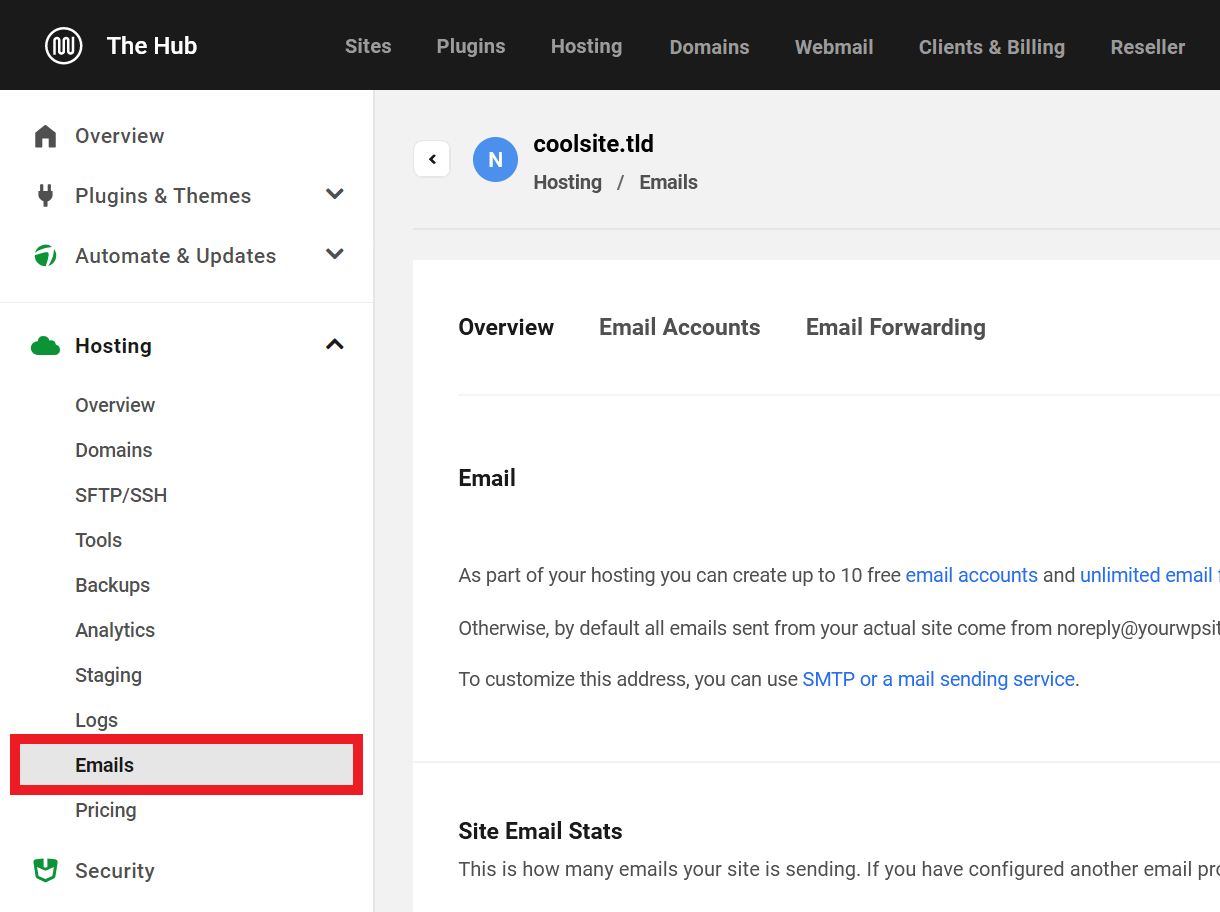Switch to the Email Accounts tab
This screenshot has width=1220, height=912.
coord(679,327)
